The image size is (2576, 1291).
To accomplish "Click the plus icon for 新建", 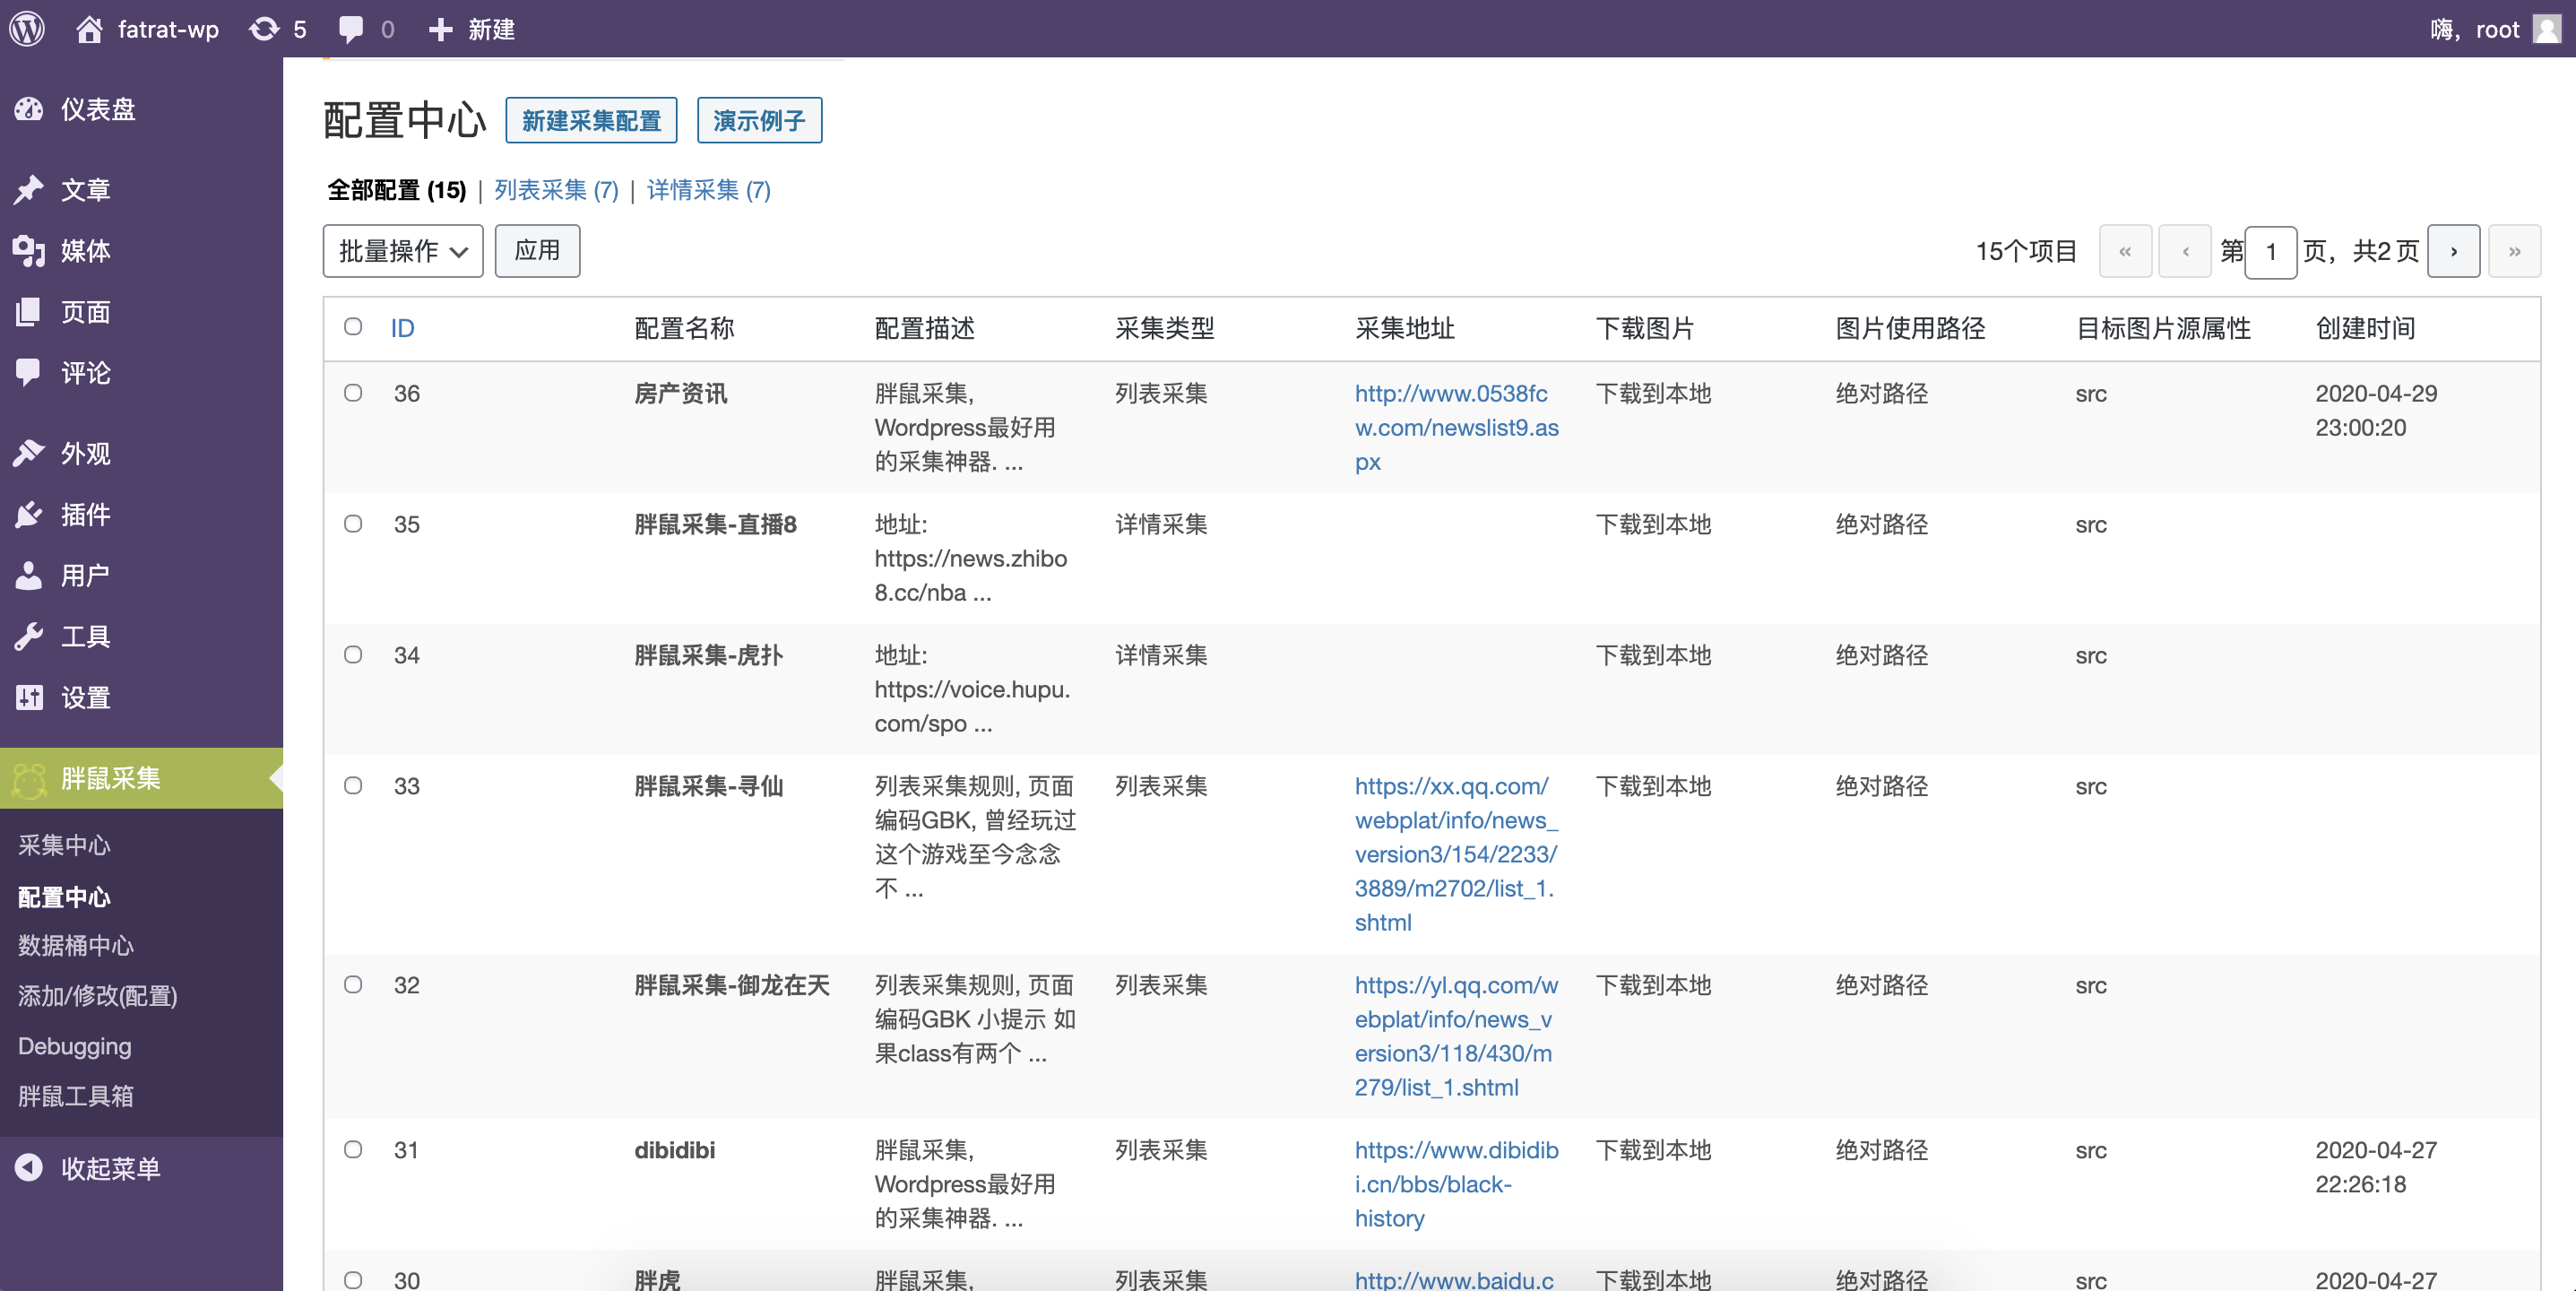I will [440, 29].
